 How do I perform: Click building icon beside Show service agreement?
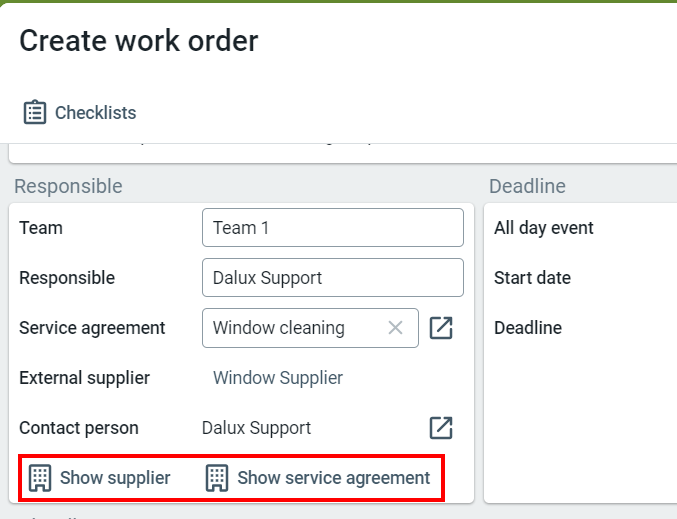pyautogui.click(x=217, y=478)
